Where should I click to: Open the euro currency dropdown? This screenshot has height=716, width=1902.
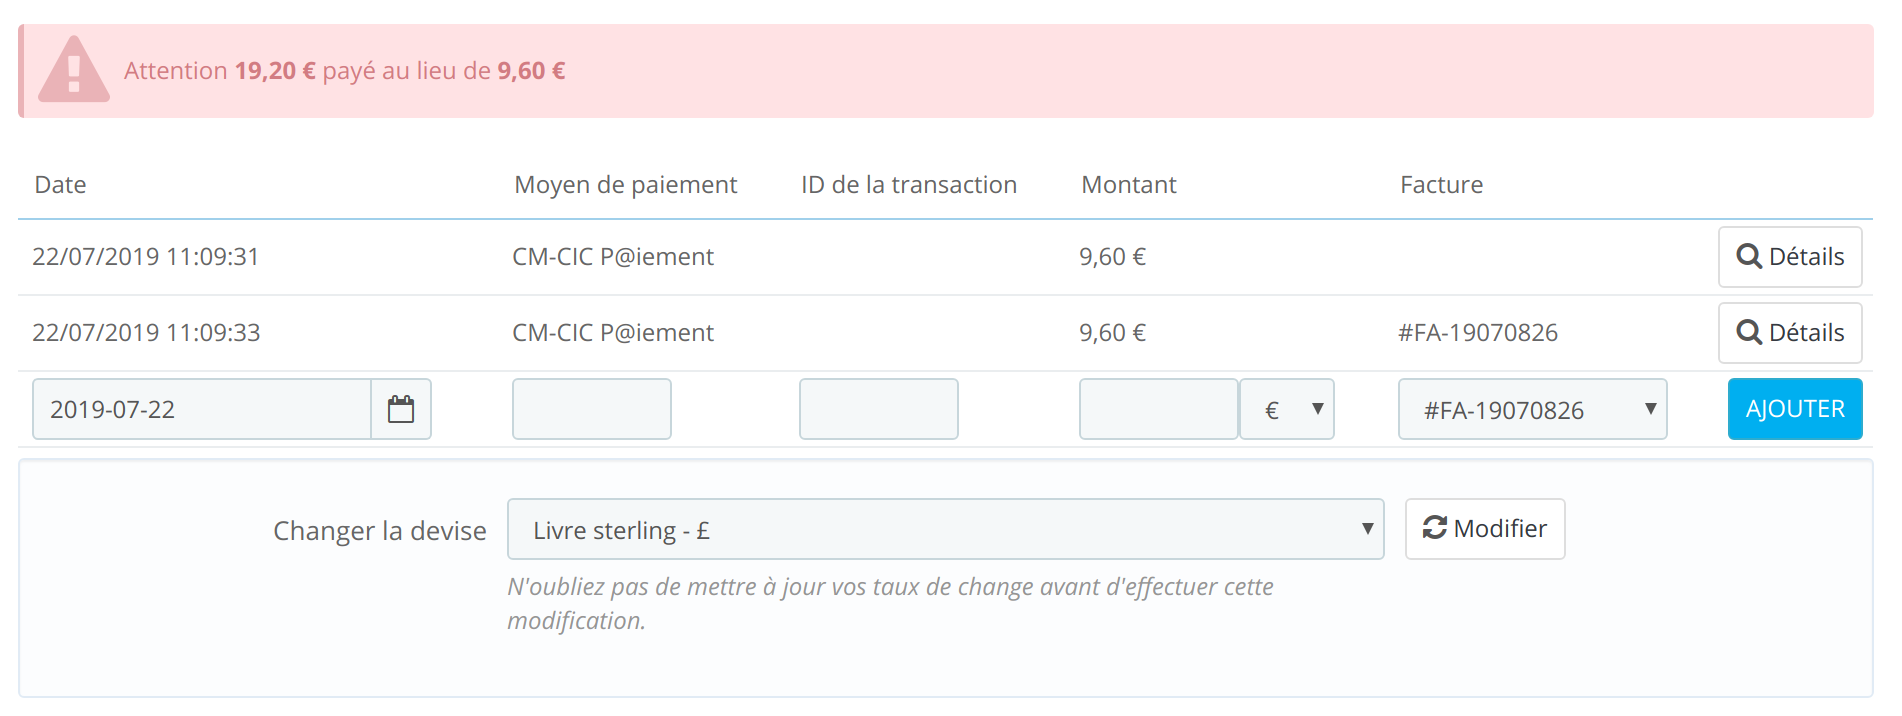coord(1287,409)
